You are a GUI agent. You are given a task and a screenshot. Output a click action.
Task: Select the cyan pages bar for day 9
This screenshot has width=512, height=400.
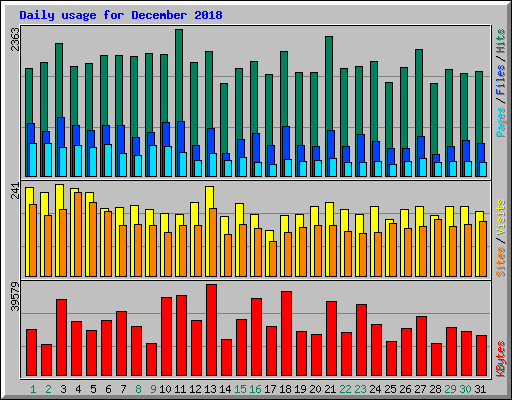pyautogui.click(x=153, y=161)
